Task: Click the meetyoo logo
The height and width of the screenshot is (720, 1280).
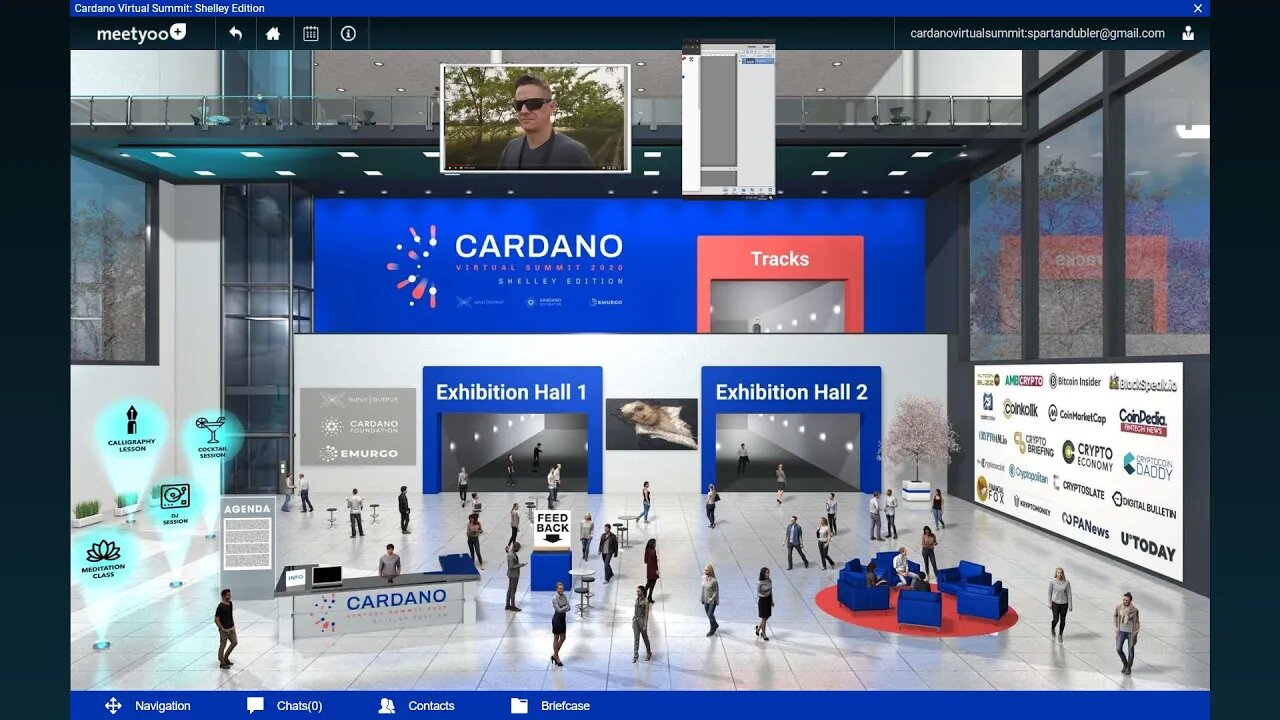Action: click(141, 33)
